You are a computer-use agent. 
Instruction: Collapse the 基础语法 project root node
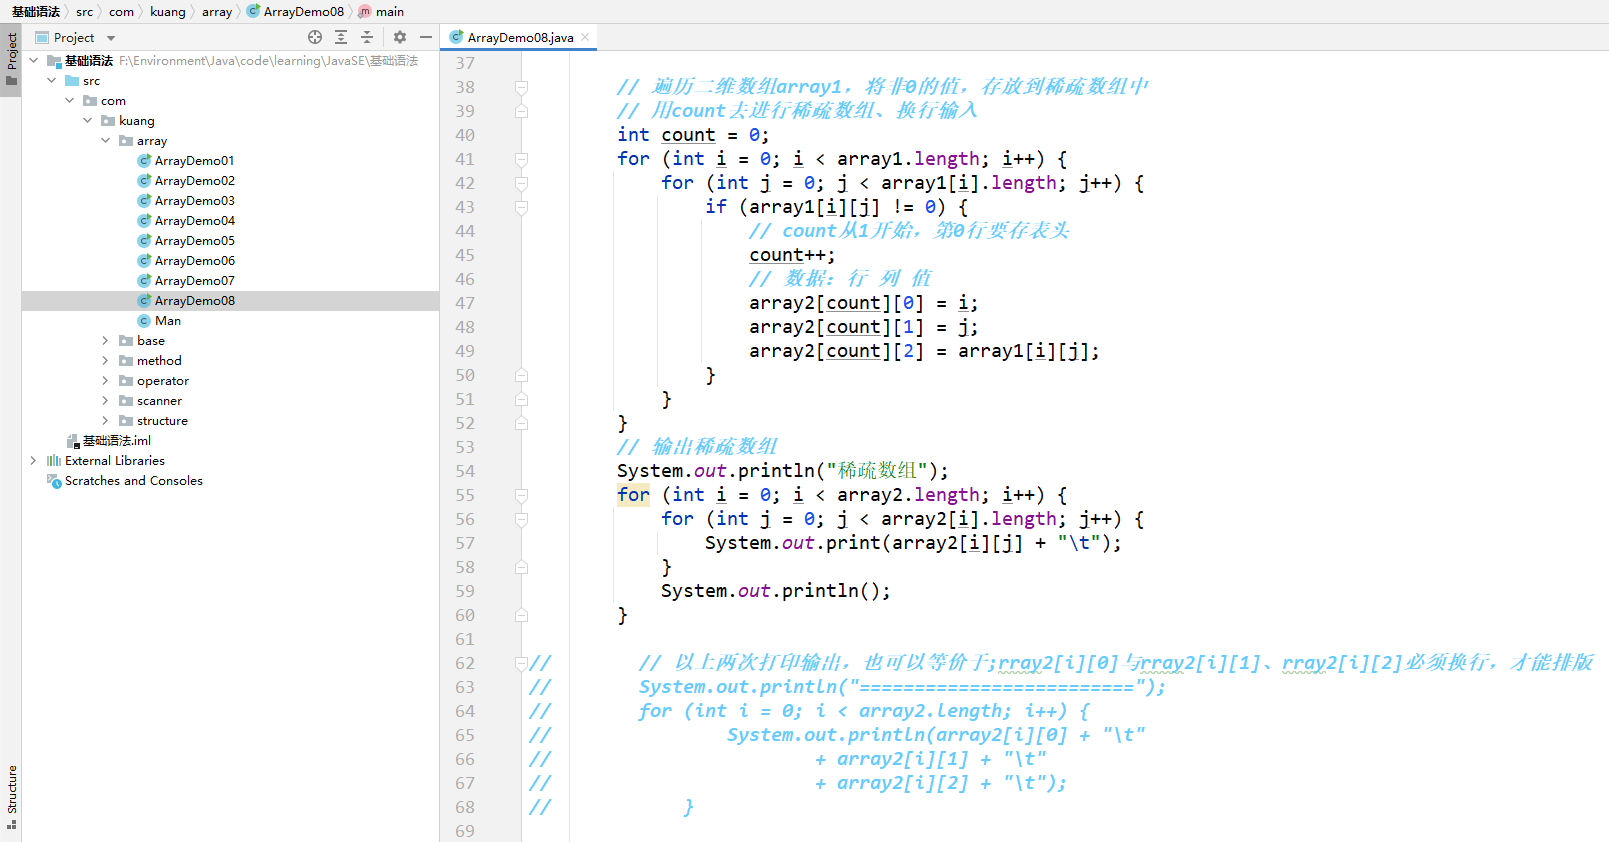[x=34, y=61]
